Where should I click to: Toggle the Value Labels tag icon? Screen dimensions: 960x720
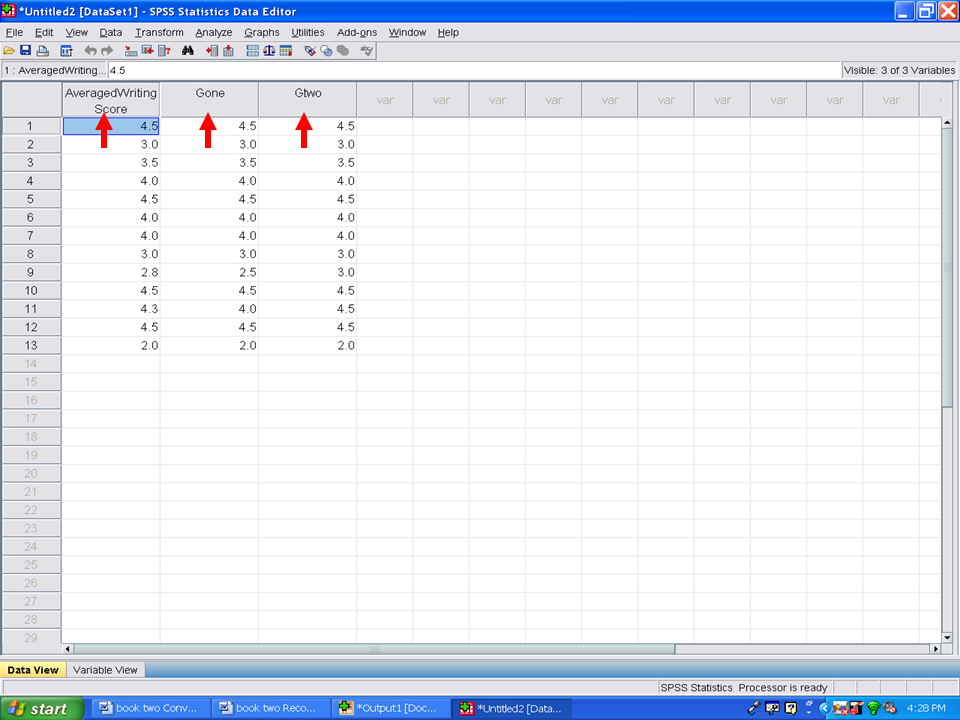click(x=310, y=50)
